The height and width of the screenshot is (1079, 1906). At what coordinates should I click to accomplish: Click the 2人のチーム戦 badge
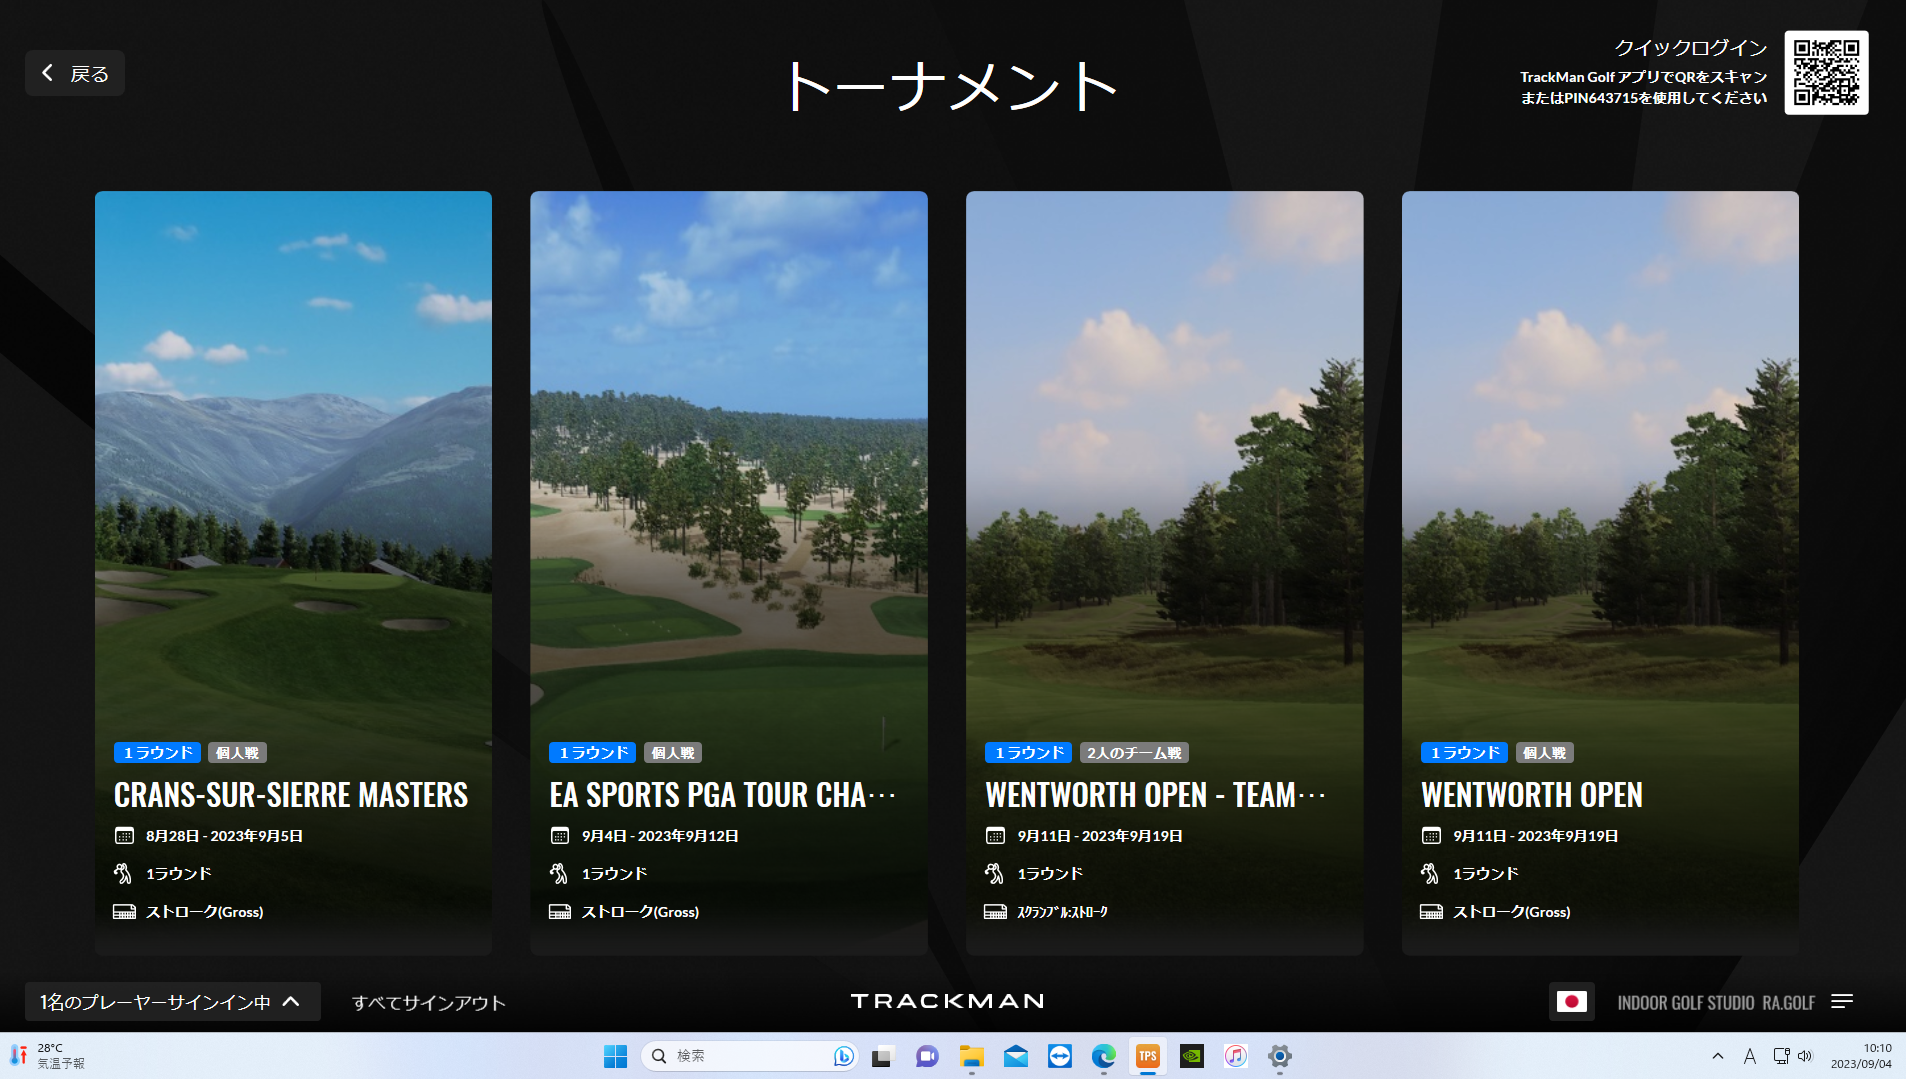click(x=1134, y=753)
